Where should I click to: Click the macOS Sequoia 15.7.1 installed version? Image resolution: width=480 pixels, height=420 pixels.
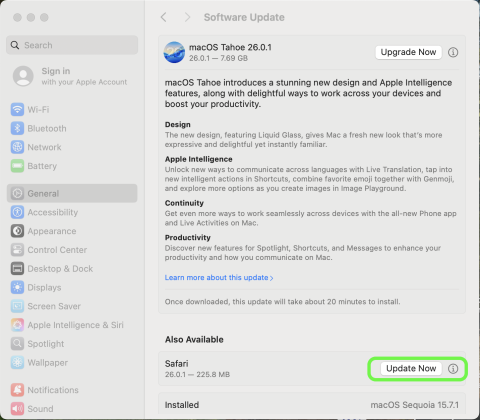pyautogui.click(x=414, y=405)
